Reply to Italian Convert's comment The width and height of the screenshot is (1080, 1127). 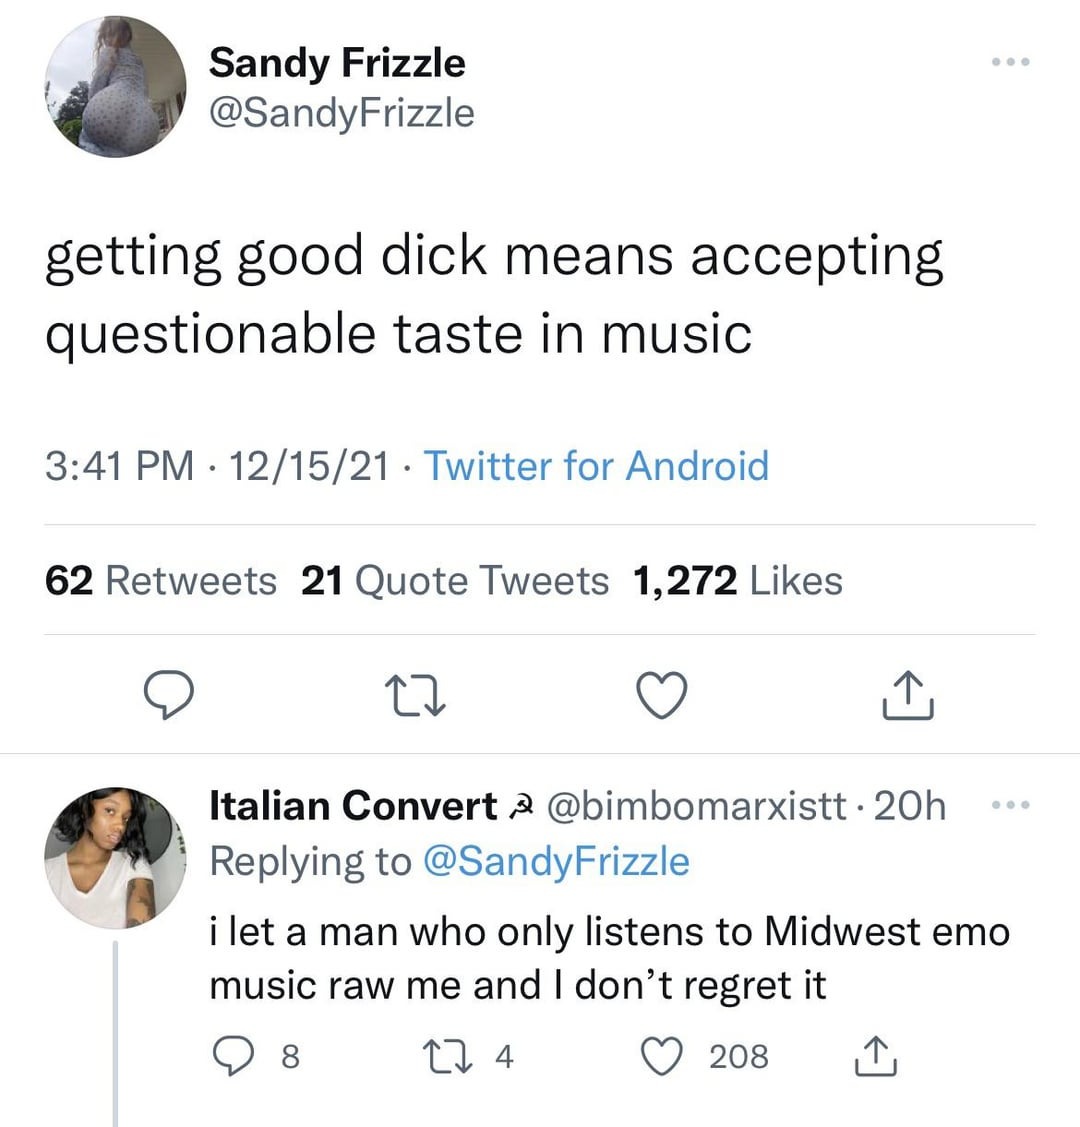[x=234, y=1056]
